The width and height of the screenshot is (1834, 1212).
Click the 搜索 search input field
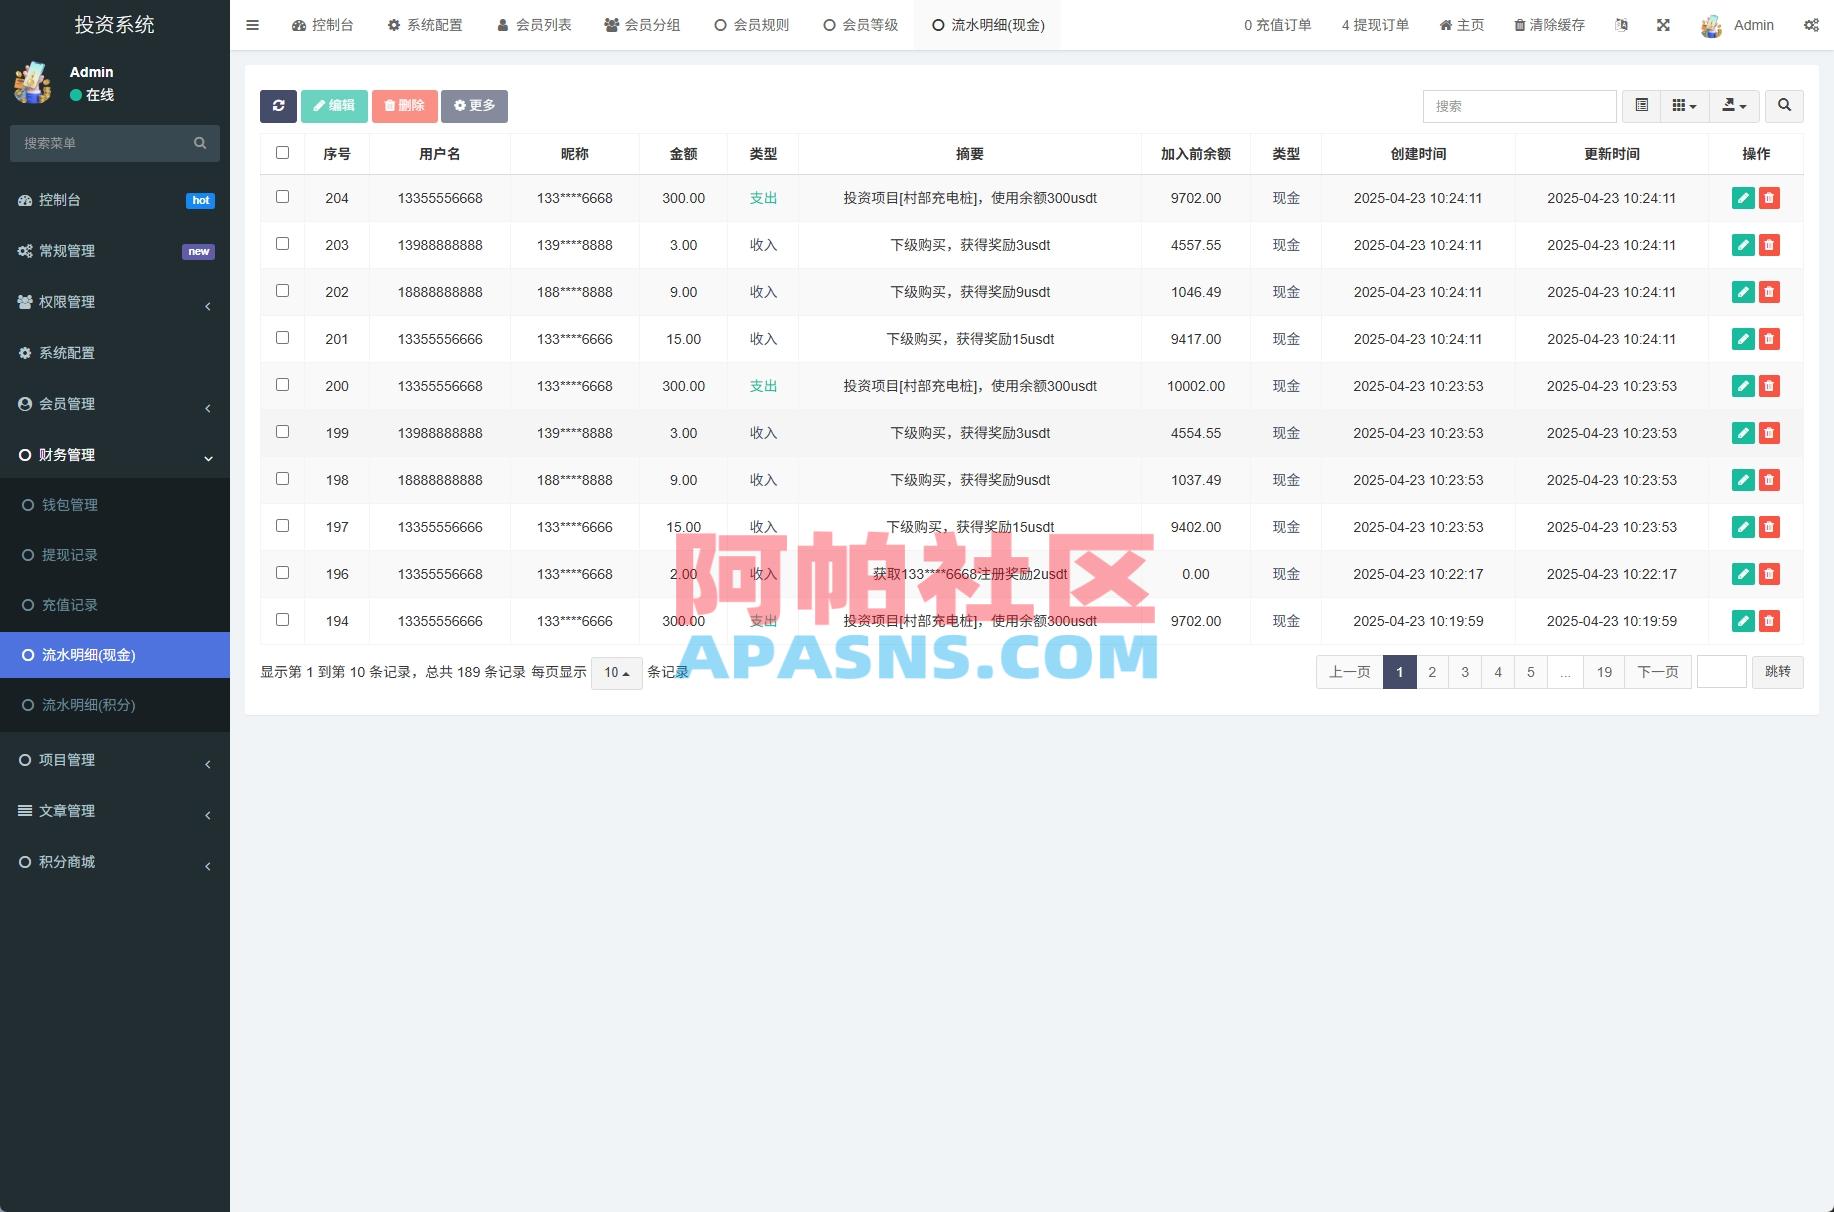(1519, 106)
